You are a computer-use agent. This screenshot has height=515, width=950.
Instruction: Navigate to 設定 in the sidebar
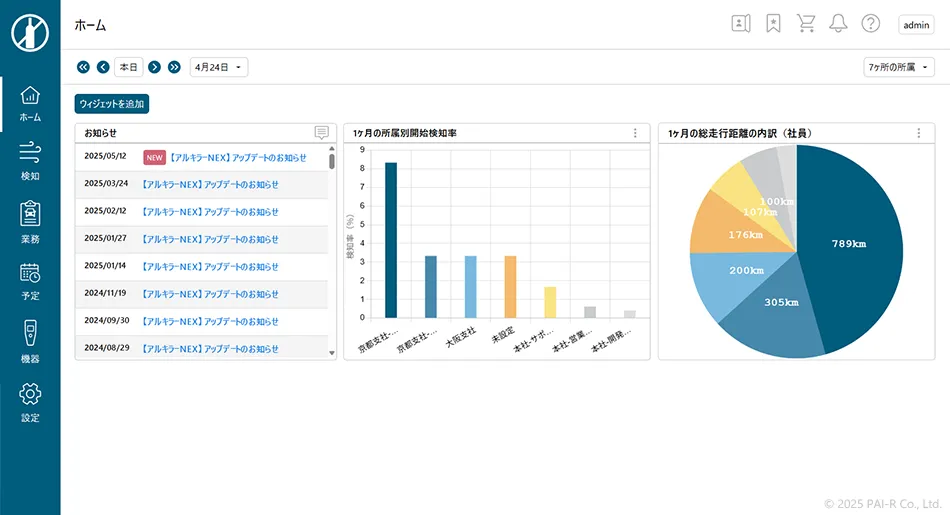click(30, 402)
